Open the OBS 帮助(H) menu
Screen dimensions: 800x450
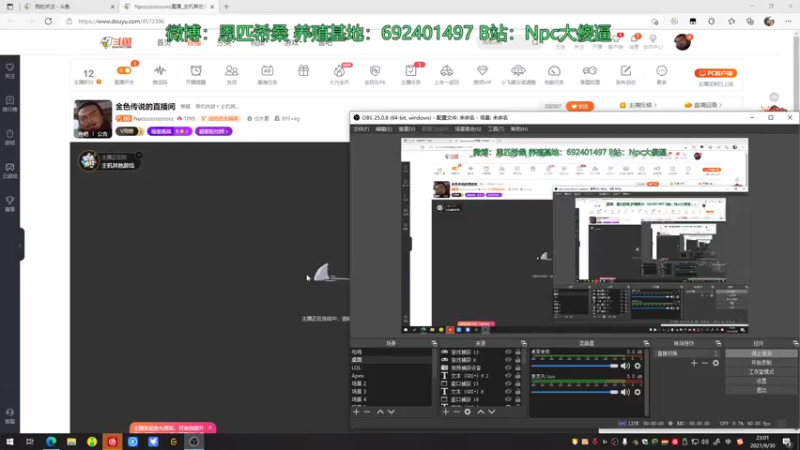click(x=519, y=129)
